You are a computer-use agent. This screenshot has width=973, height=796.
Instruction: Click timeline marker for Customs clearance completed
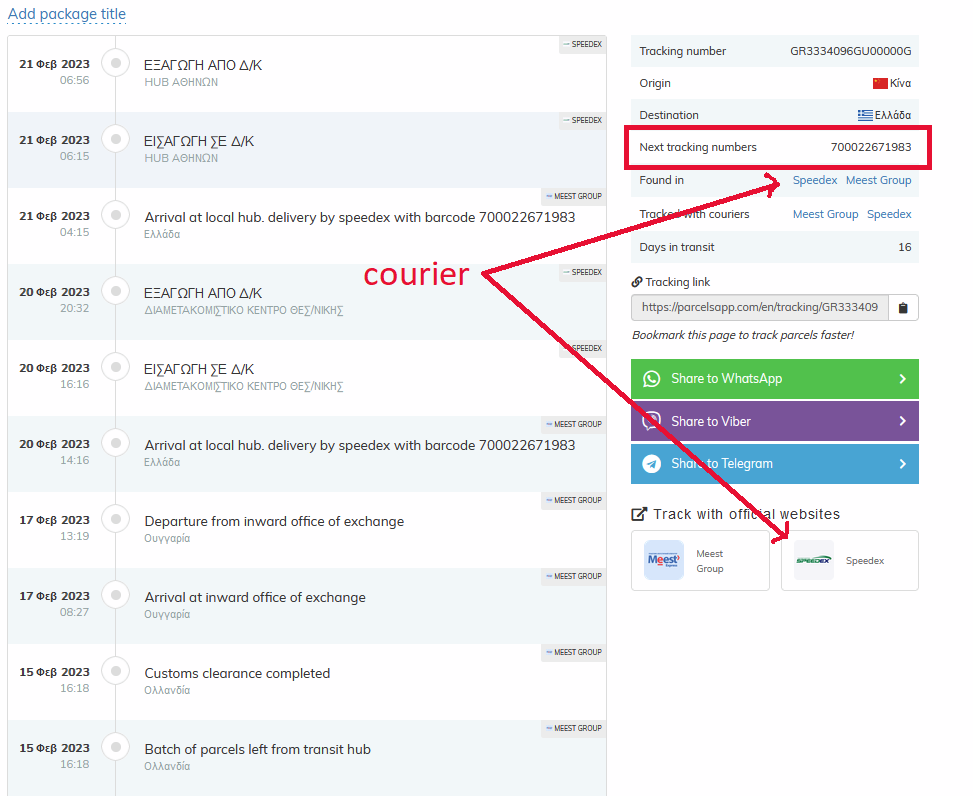click(115, 671)
